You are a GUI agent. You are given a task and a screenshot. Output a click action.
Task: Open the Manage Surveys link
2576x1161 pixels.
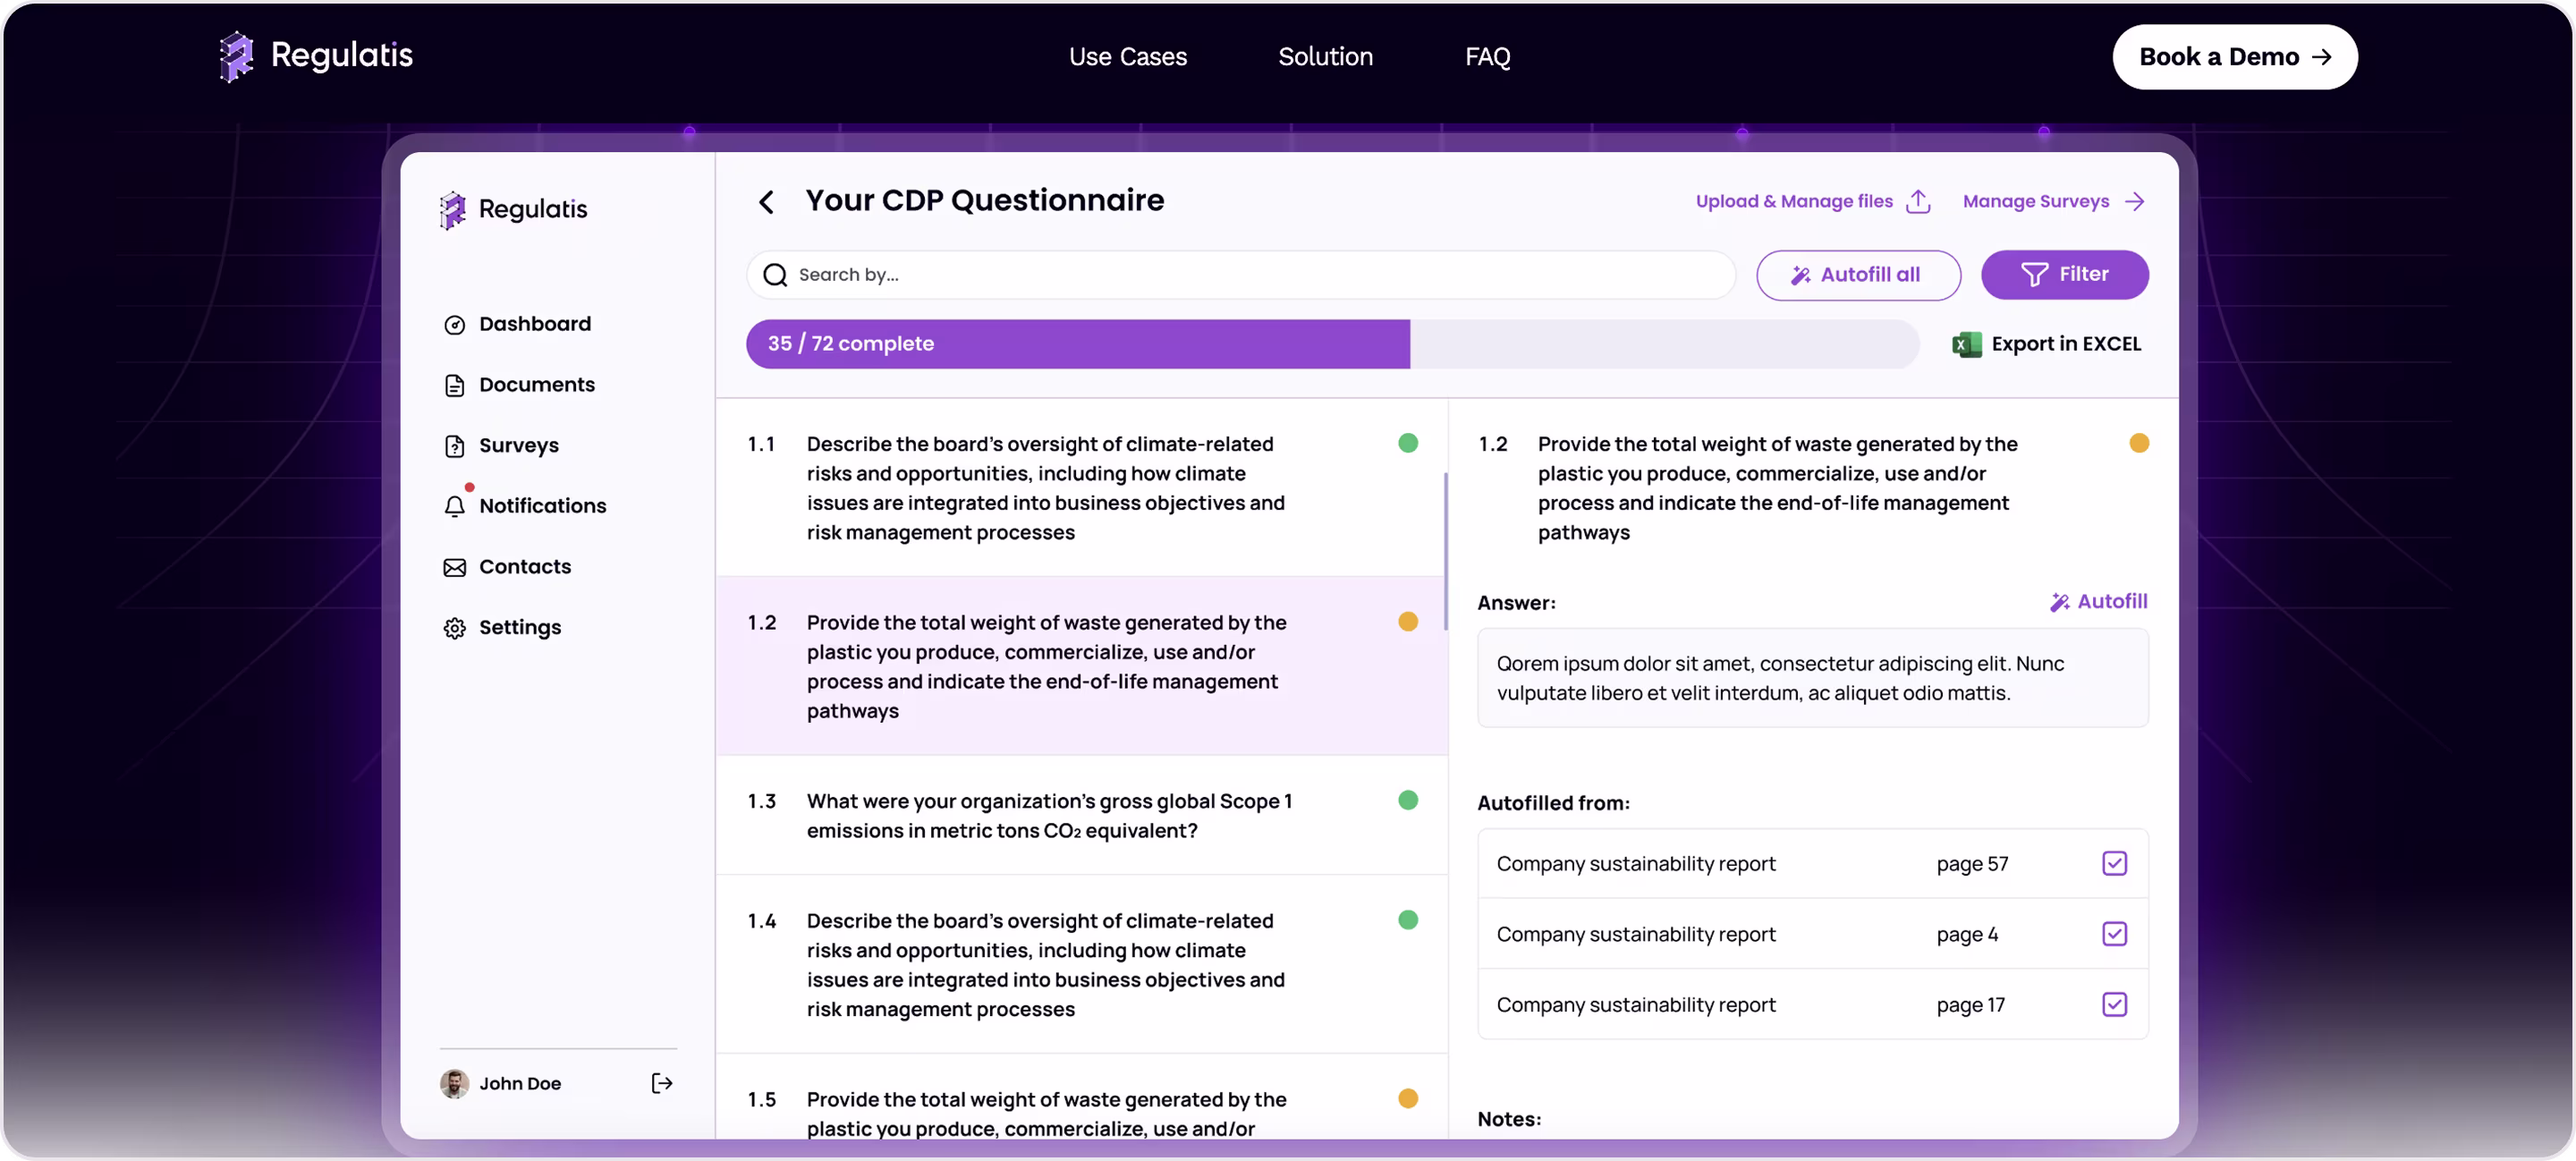coord(2054,201)
